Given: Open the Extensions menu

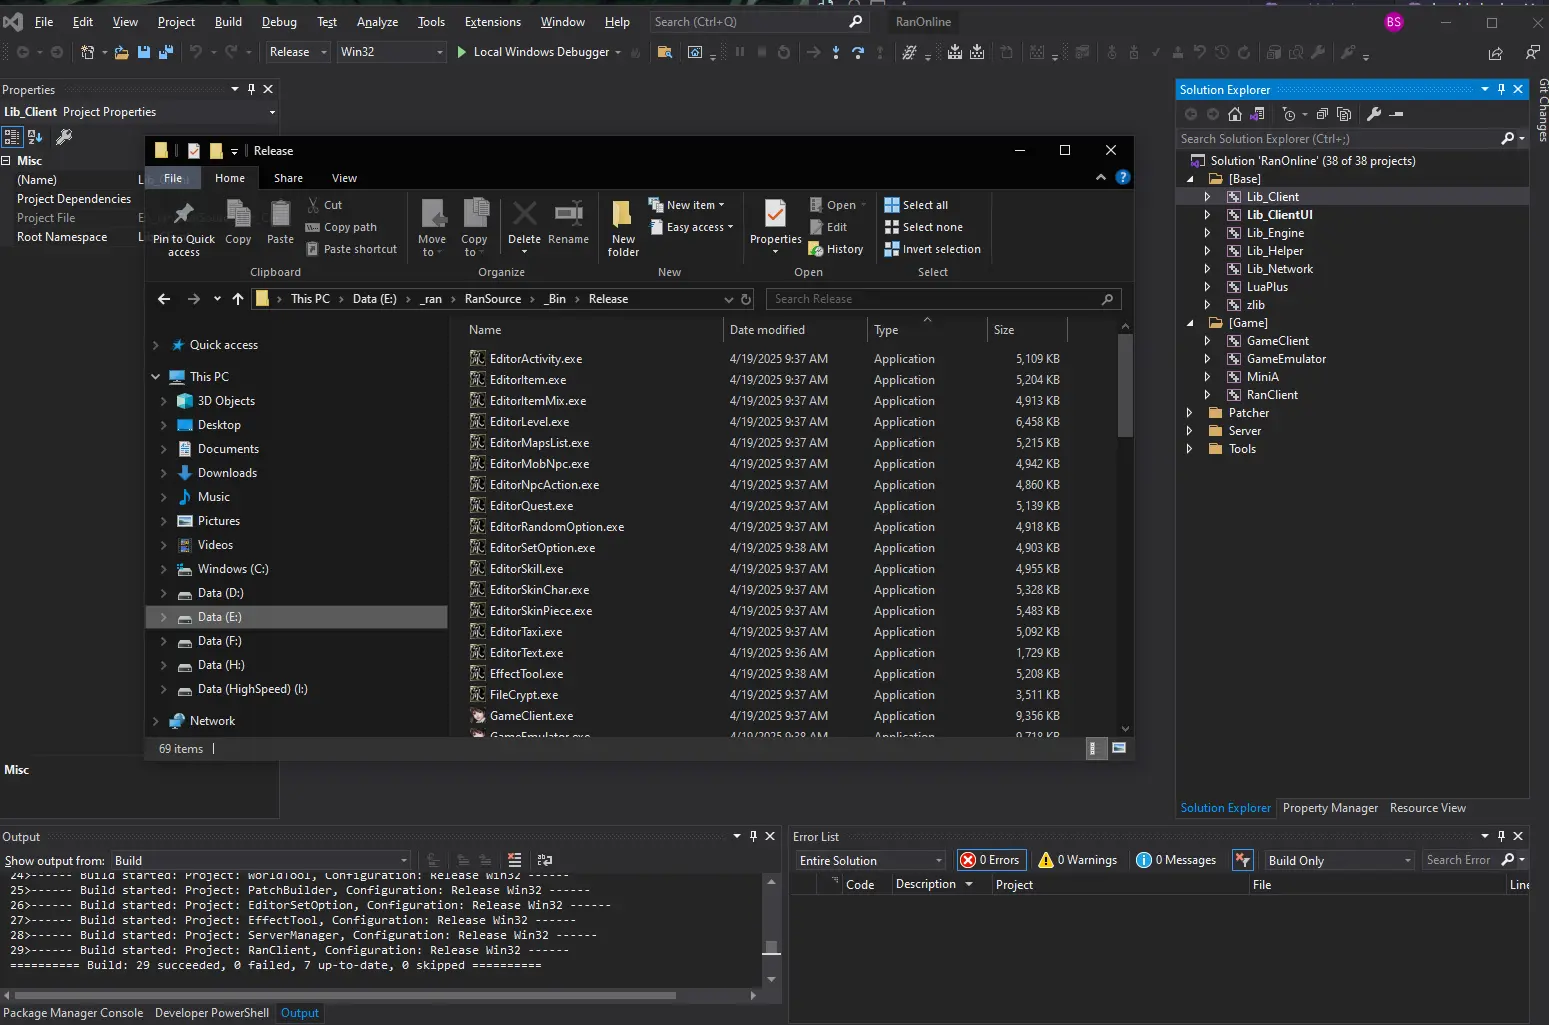Looking at the screenshot, I should click(492, 22).
